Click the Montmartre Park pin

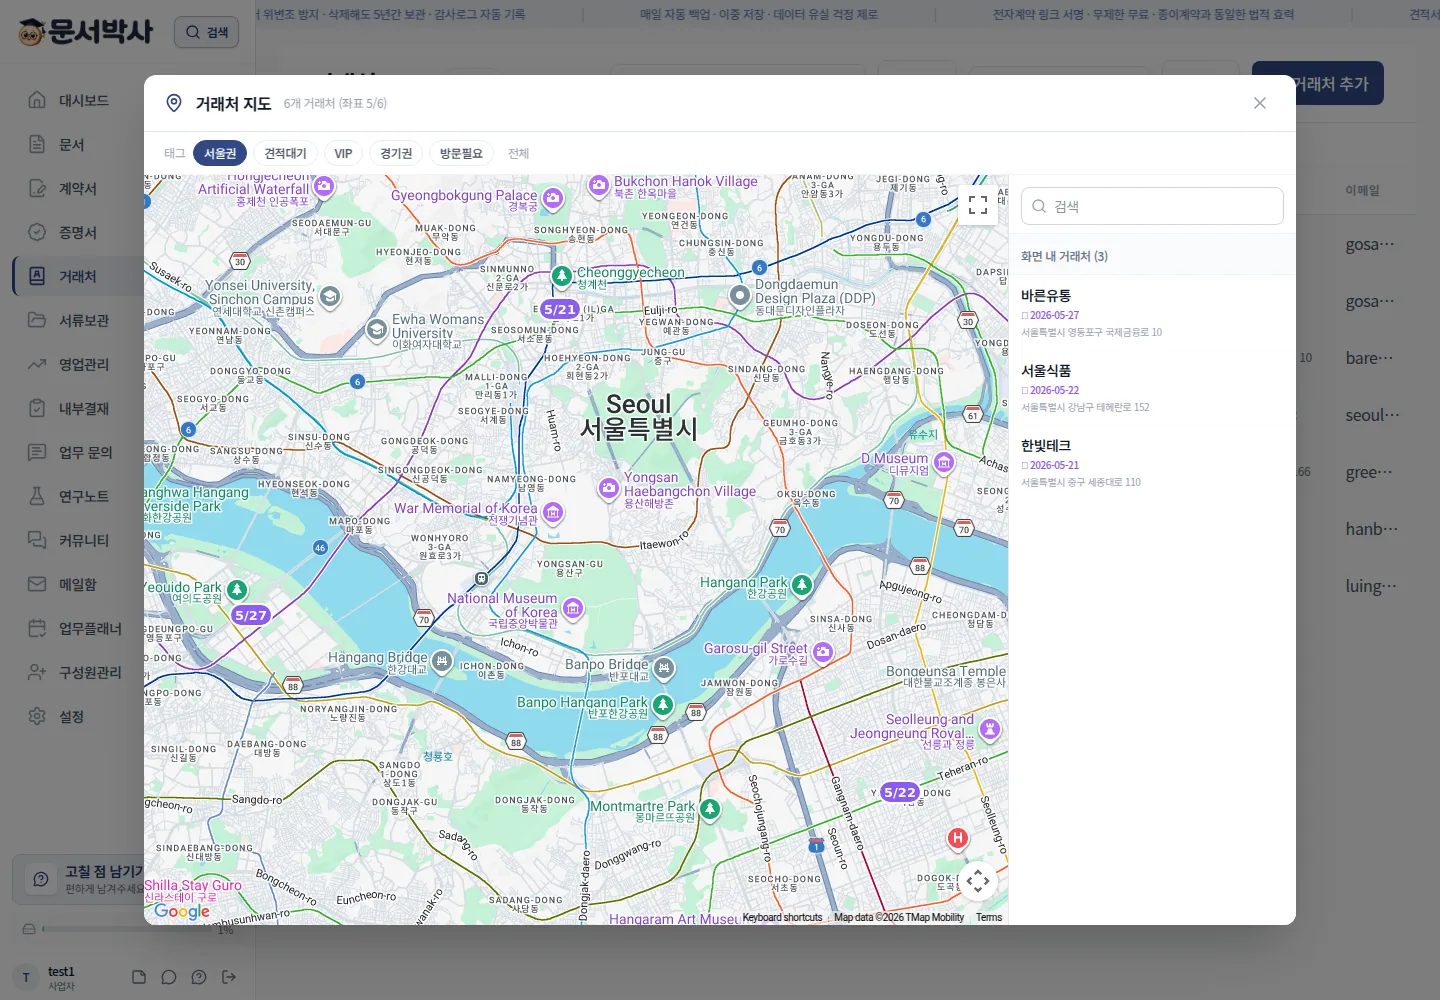point(710,809)
